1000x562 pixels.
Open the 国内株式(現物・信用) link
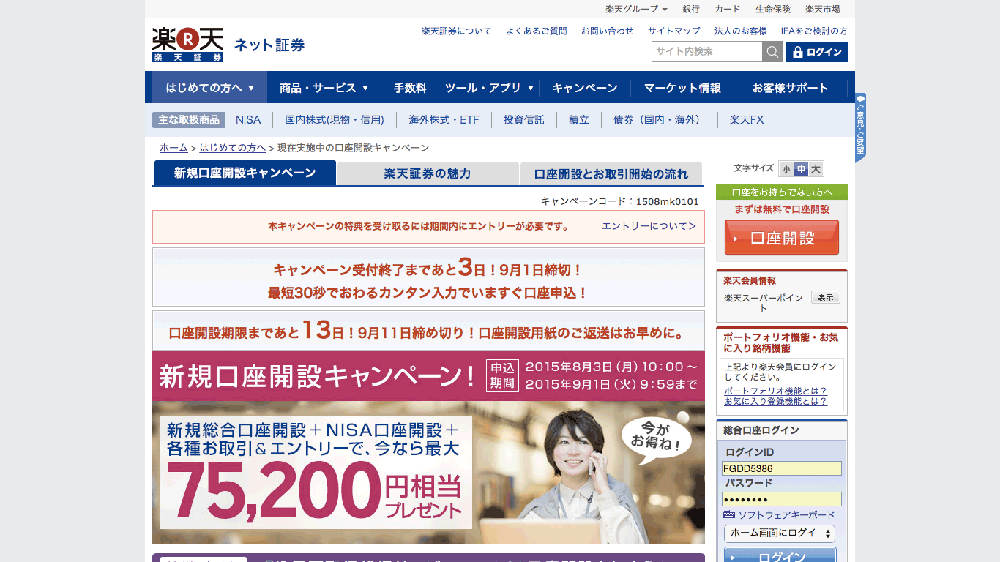point(334,120)
